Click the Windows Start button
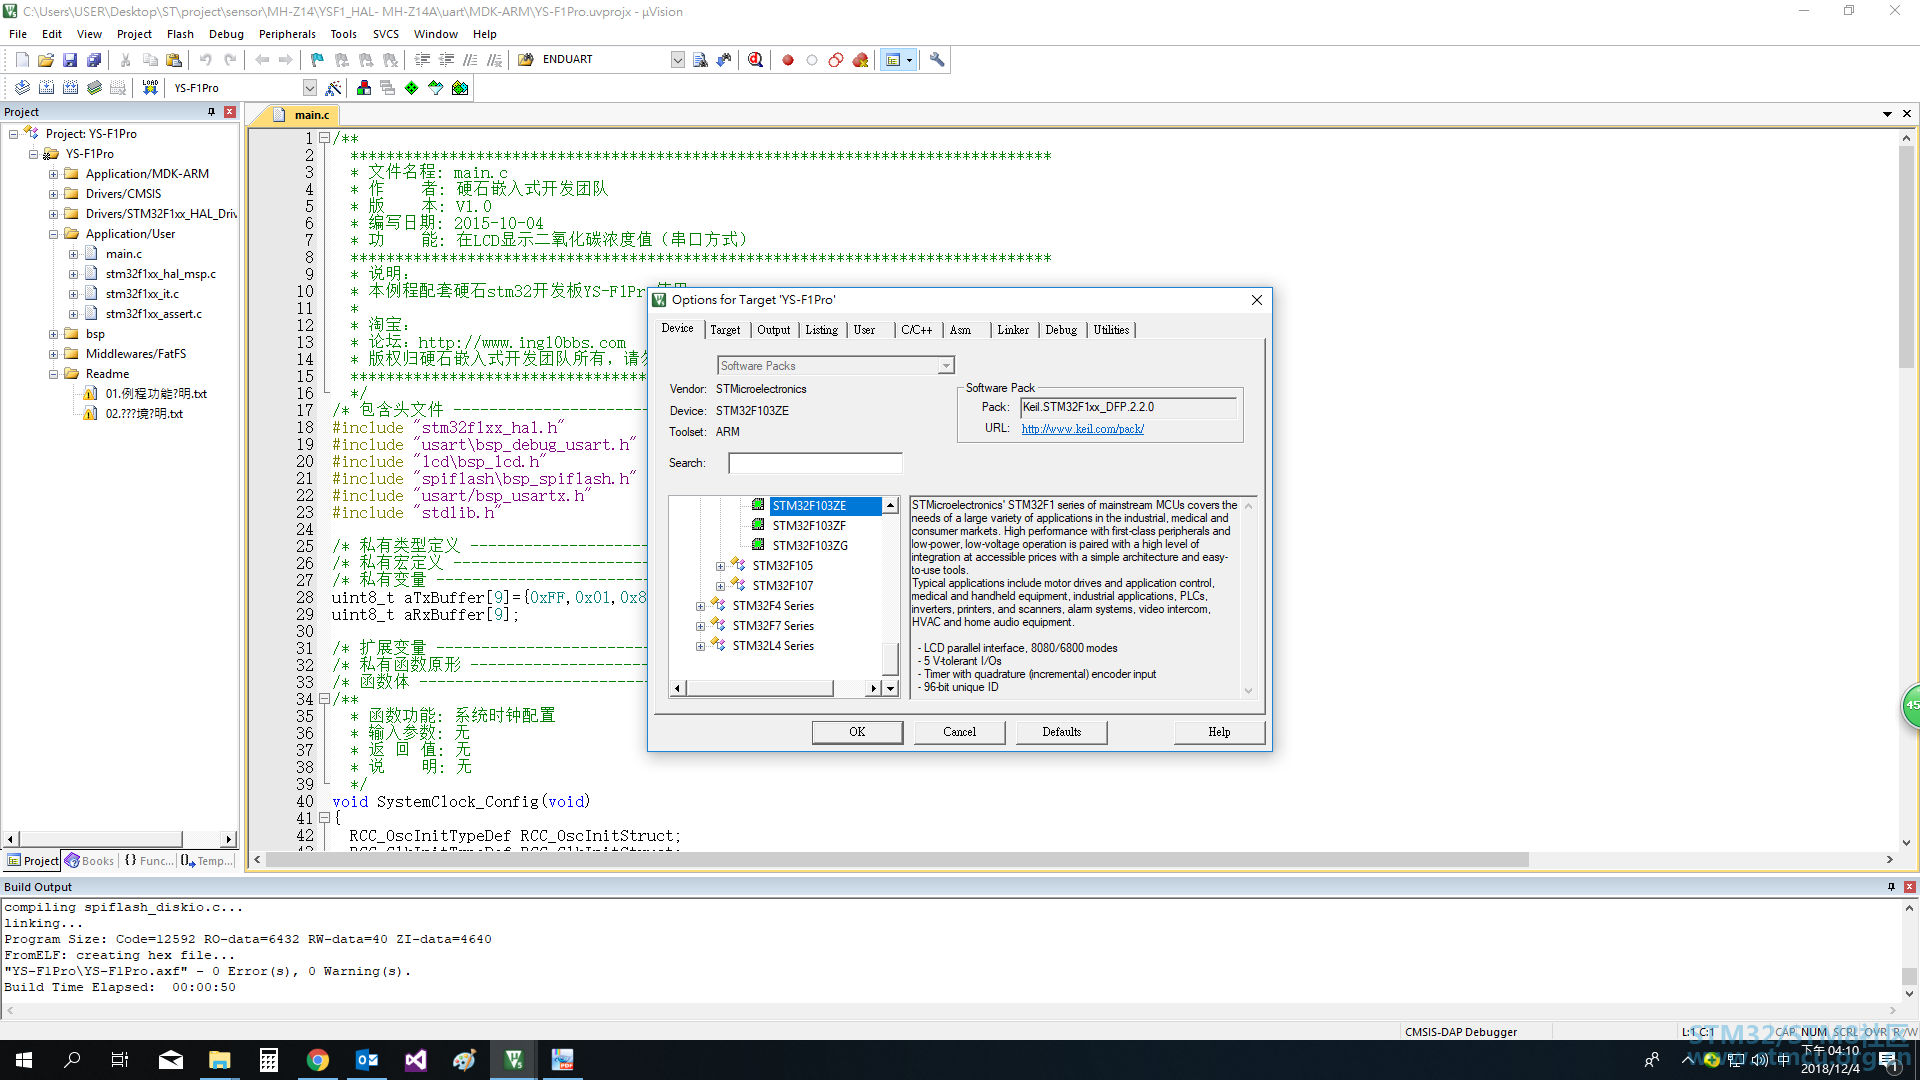Screen dimensions: 1920x1080 [24, 1060]
